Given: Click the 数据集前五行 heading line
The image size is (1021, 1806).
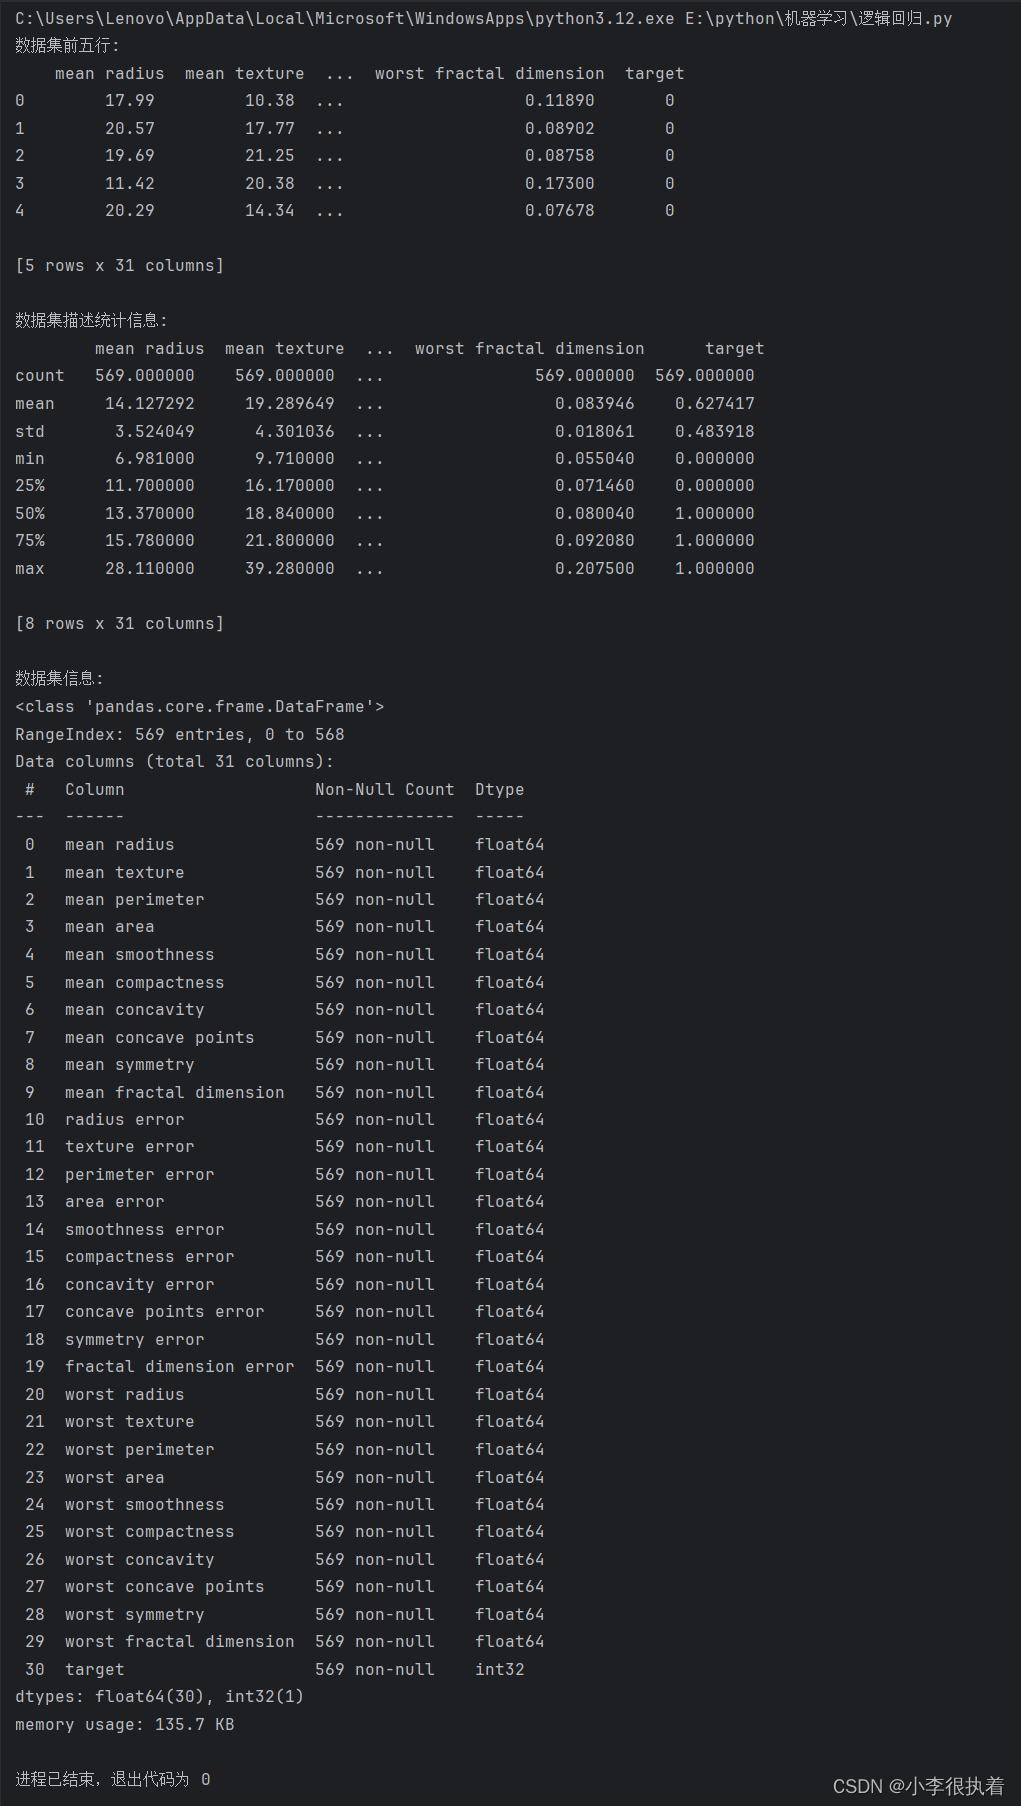Looking at the screenshot, I should pyautogui.click(x=67, y=46).
